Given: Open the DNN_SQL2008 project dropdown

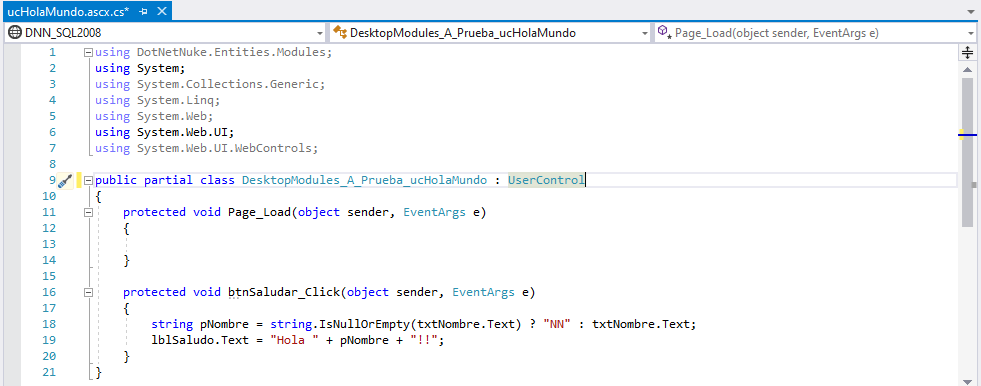Looking at the screenshot, I should point(320,33).
